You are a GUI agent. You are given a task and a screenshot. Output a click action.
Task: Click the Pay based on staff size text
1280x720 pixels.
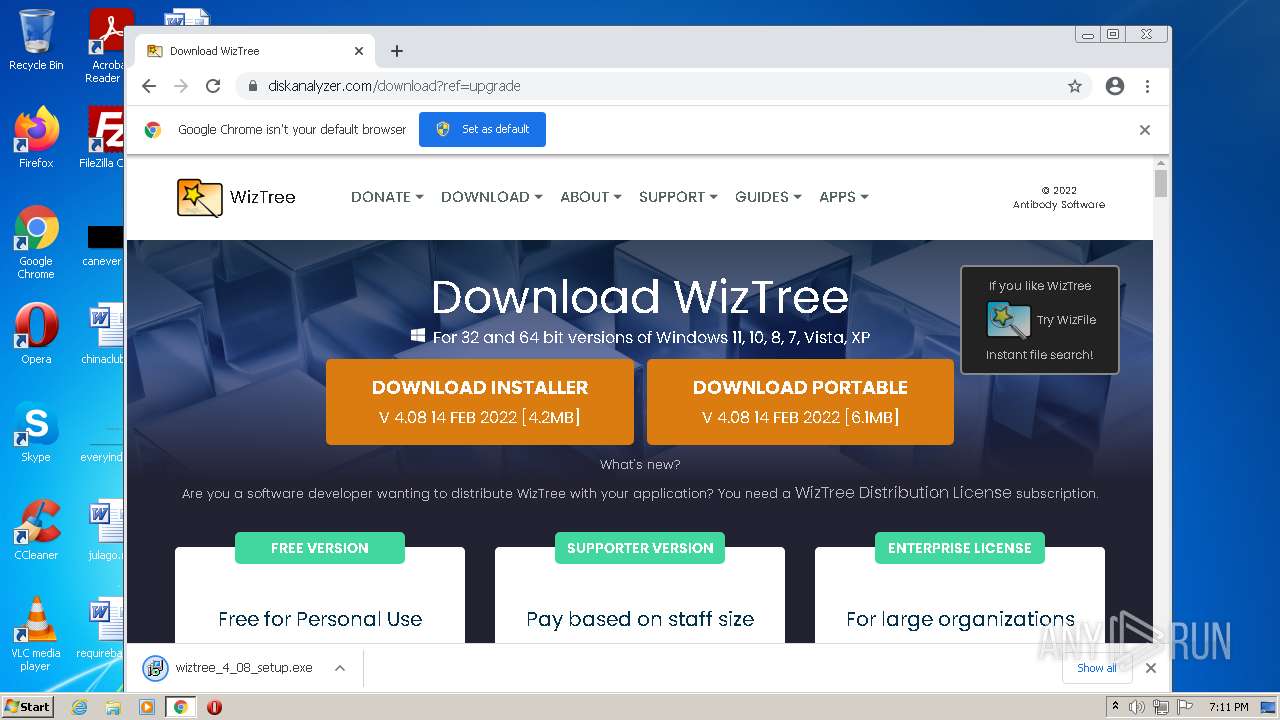(x=640, y=619)
